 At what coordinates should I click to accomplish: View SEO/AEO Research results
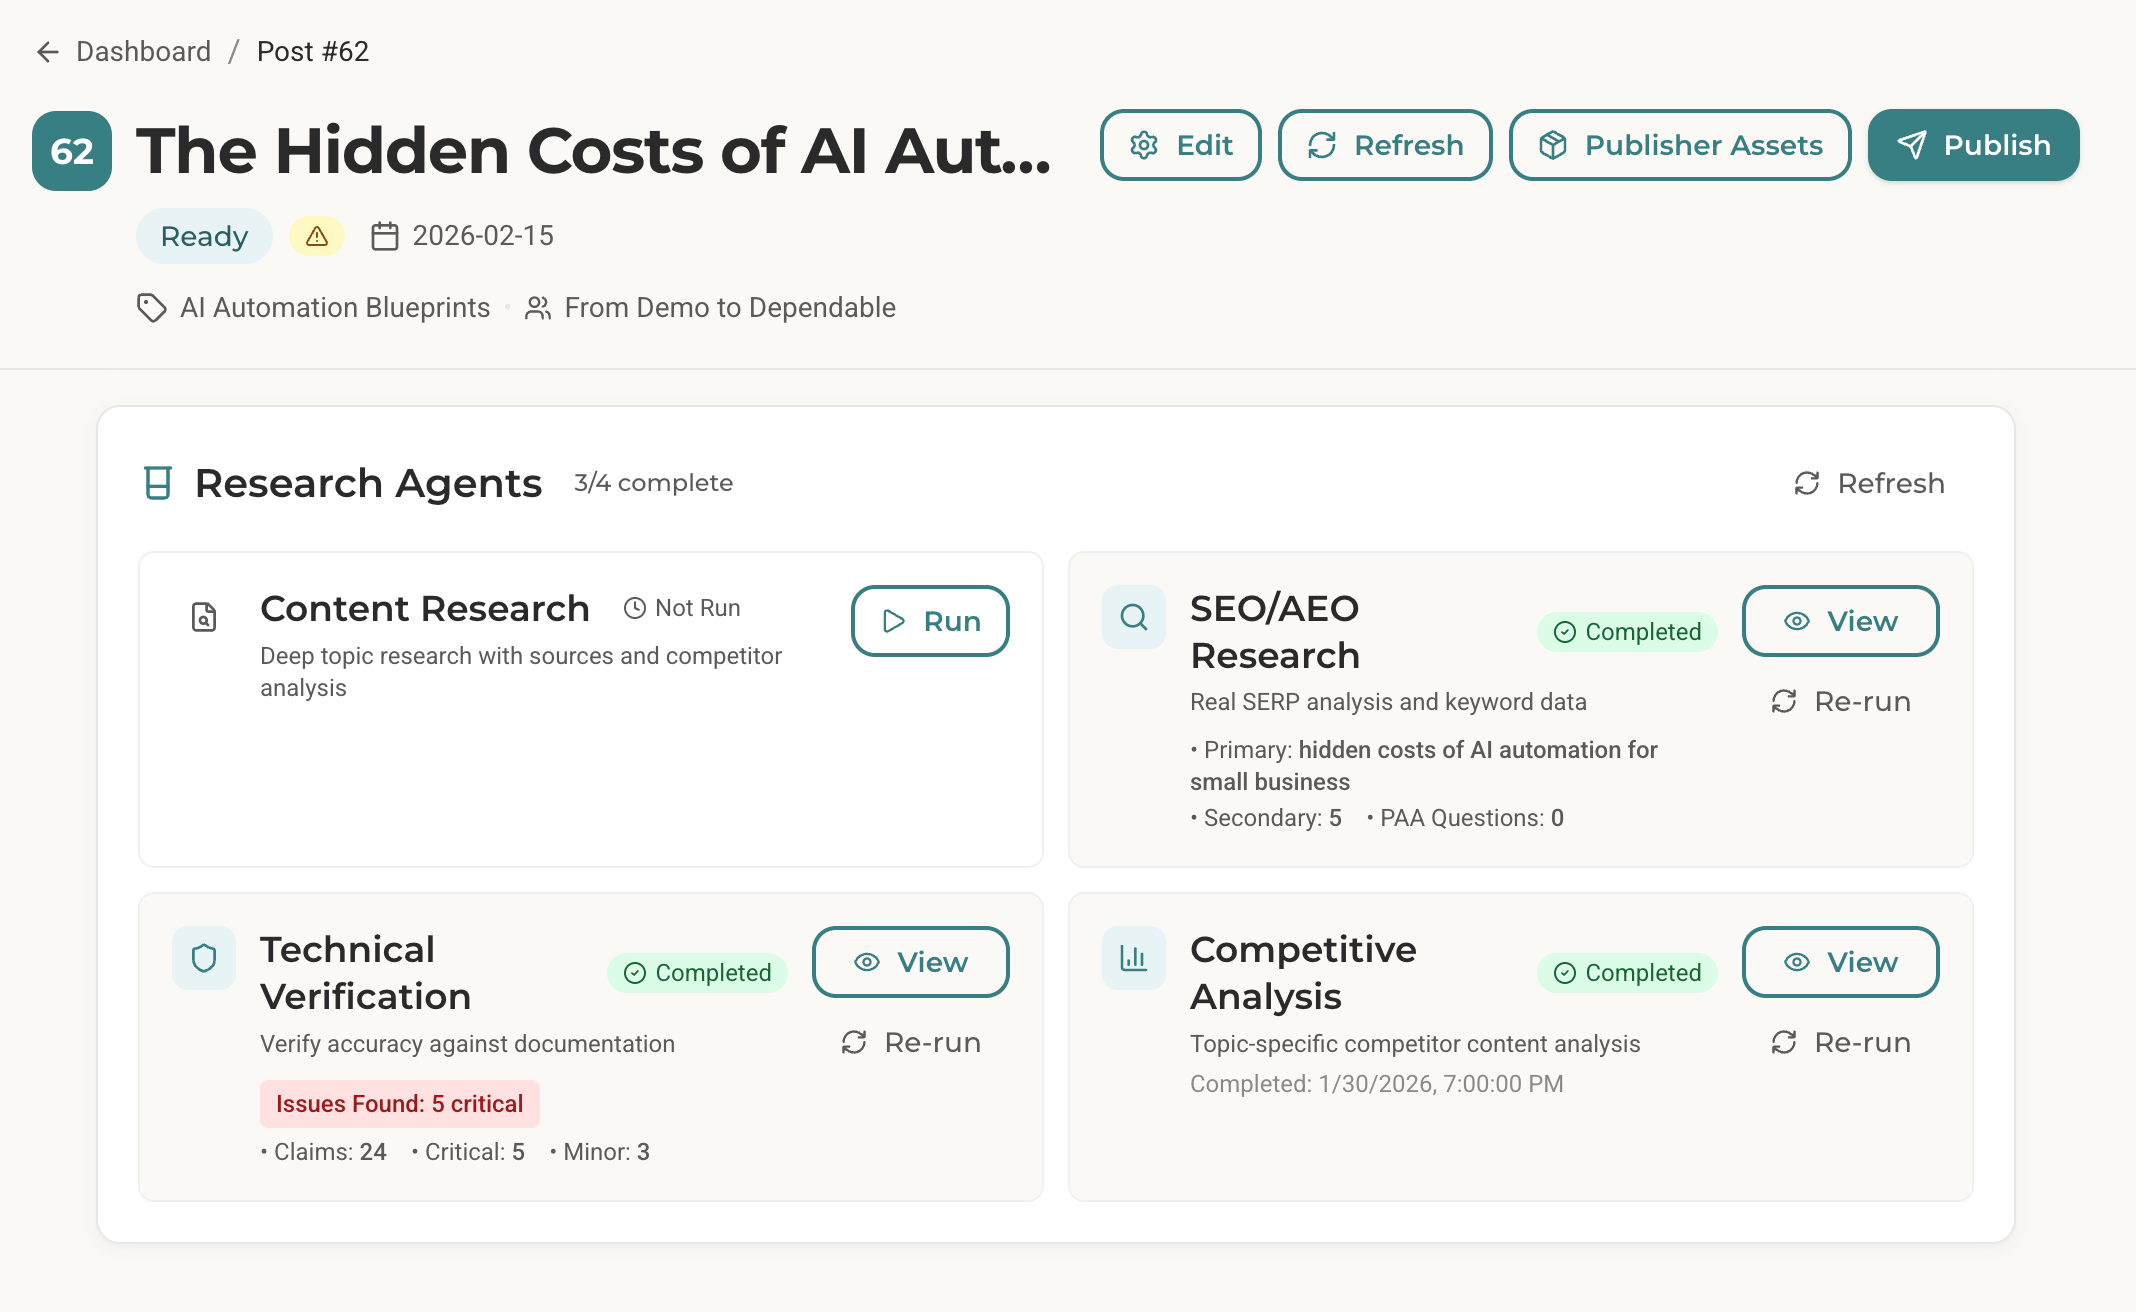[1840, 621]
